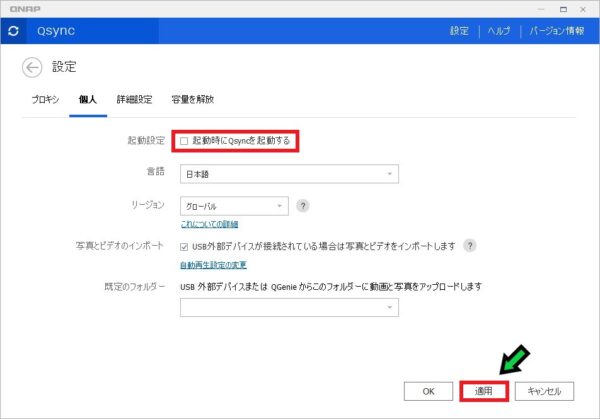
Task: Open ヘルプ in the top header
Action: tap(499, 31)
